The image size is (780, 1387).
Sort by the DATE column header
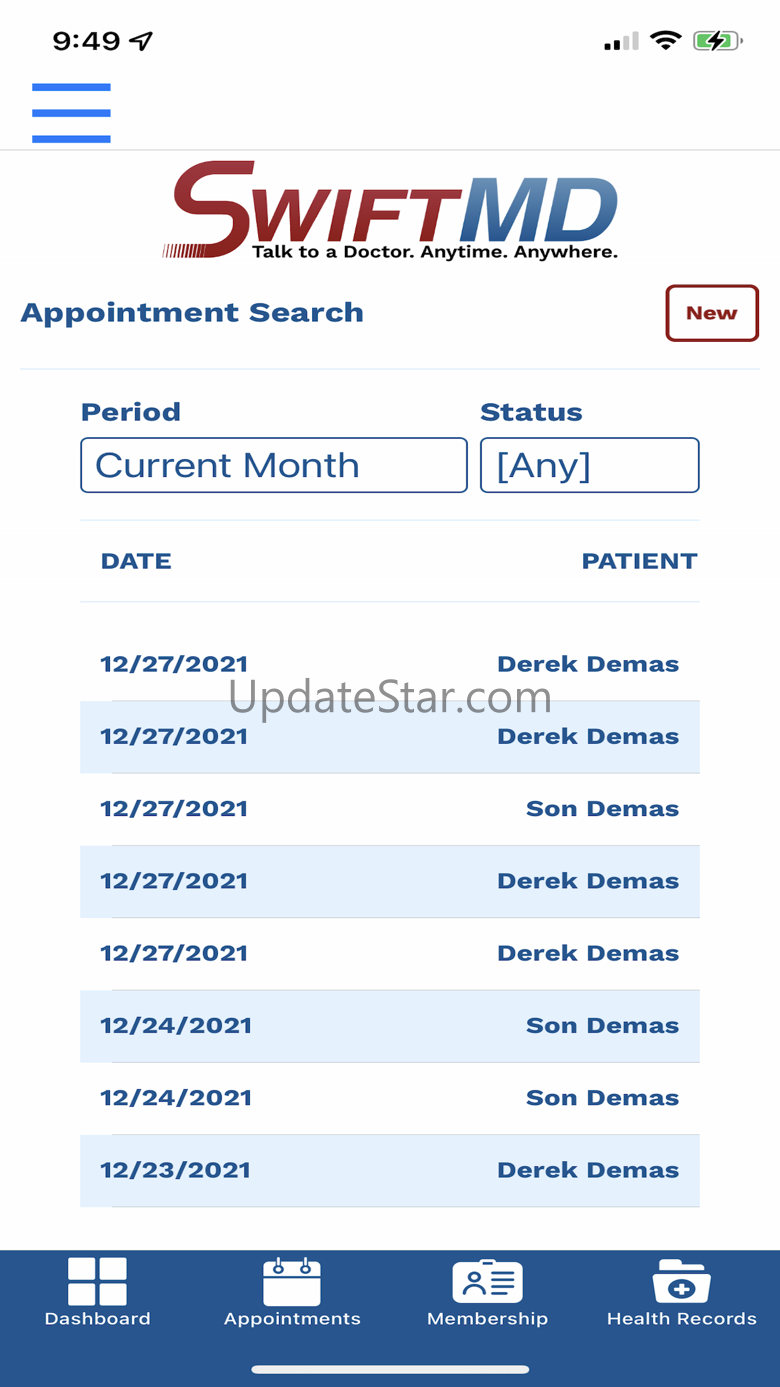tap(136, 561)
